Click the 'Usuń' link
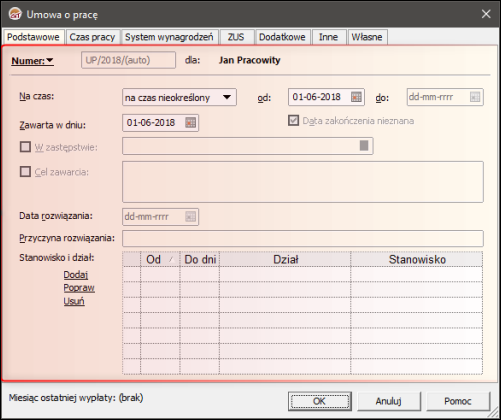The width and height of the screenshot is (501, 420). [x=74, y=301]
